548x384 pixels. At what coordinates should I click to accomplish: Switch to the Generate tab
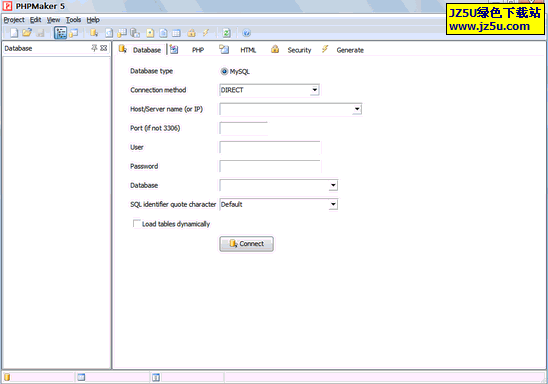click(343, 50)
